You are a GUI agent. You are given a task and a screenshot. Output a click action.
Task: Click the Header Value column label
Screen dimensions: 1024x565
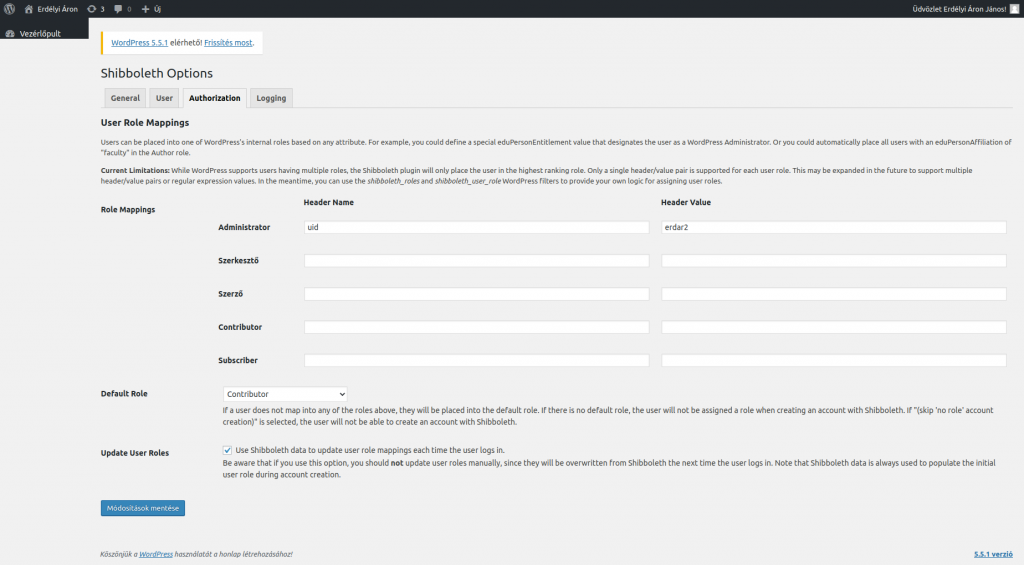[x=686, y=202]
